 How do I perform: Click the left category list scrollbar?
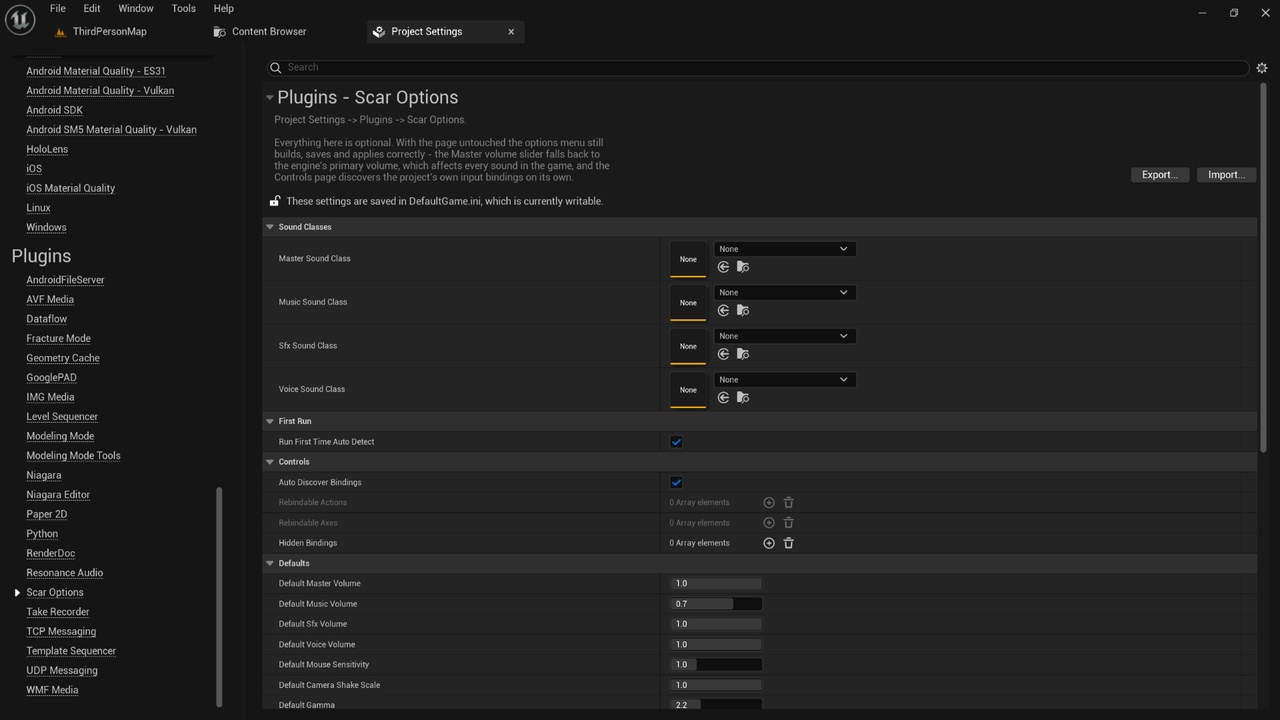[219, 597]
